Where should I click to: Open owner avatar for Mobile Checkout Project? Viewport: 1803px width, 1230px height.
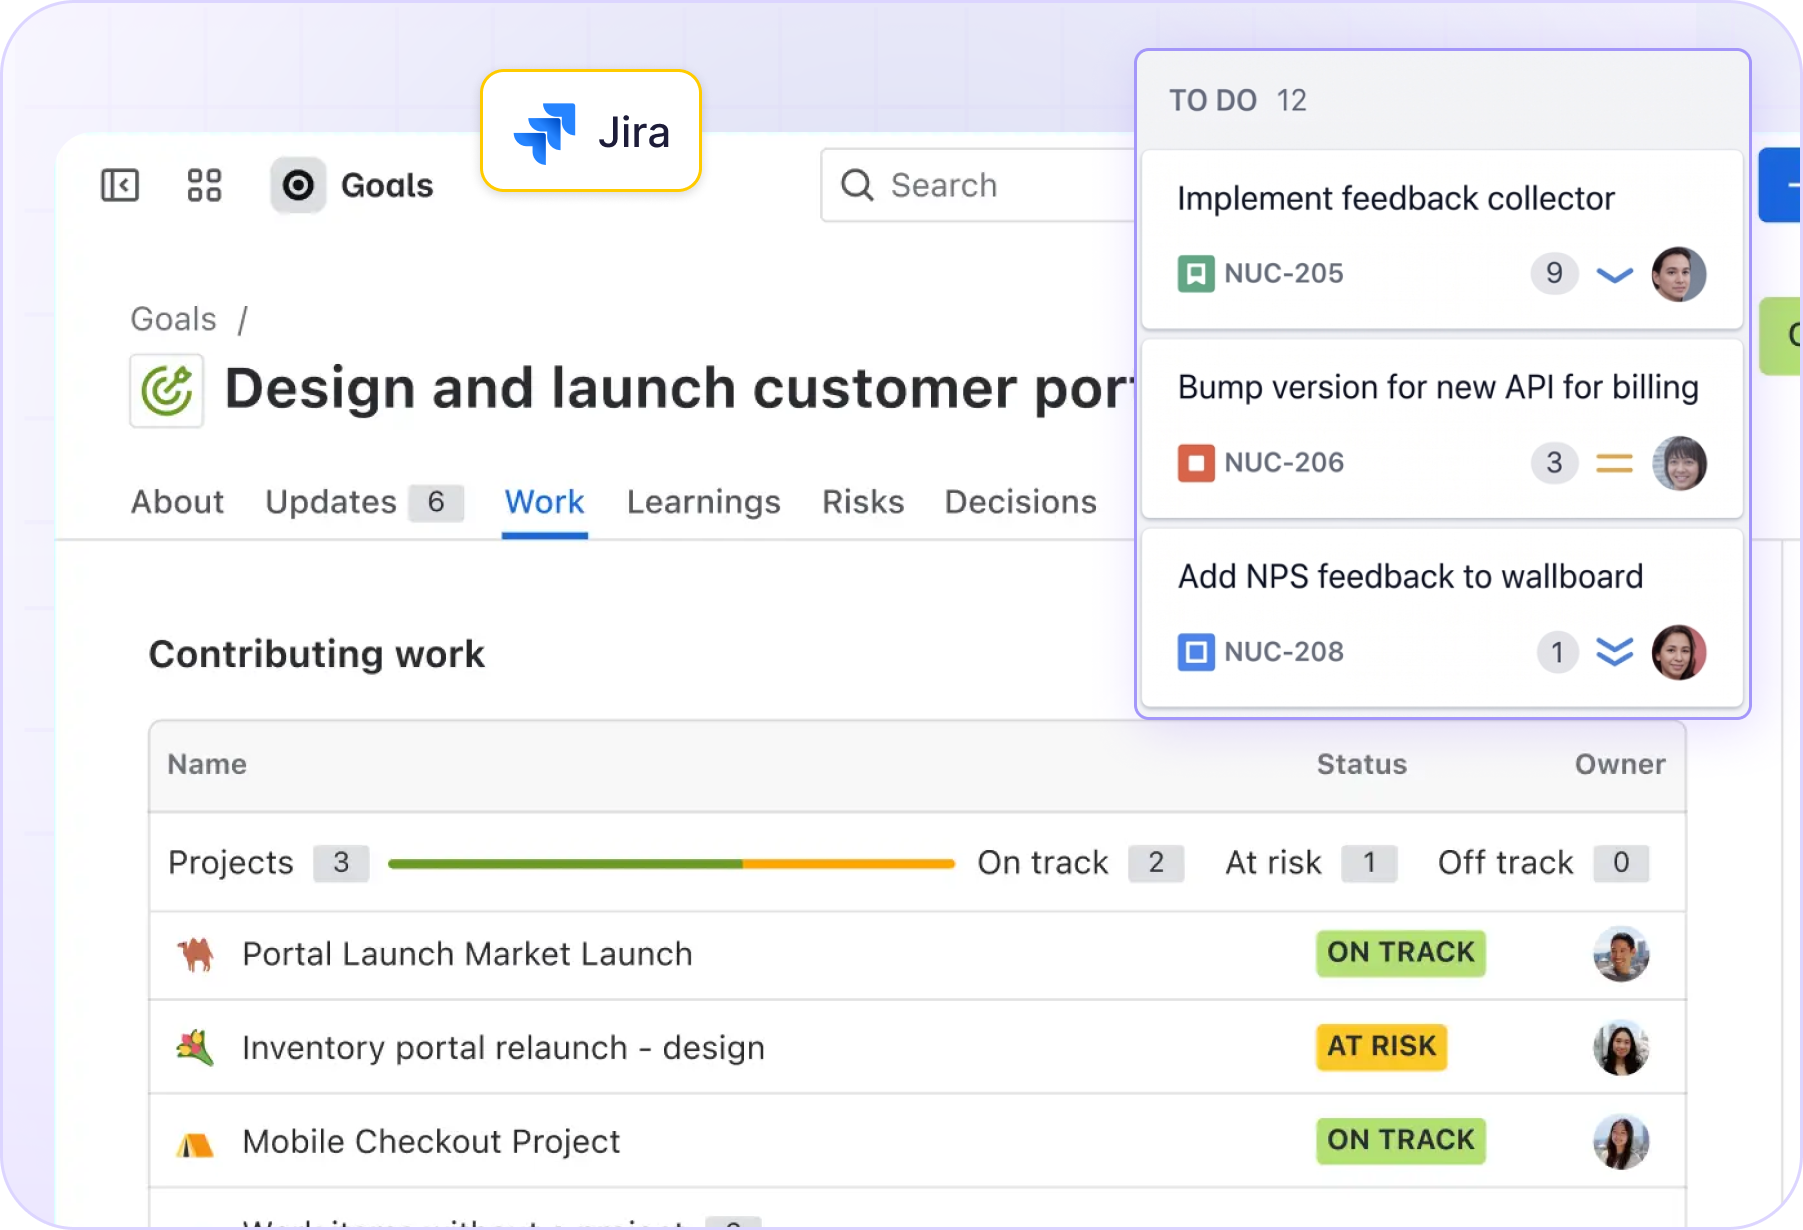[x=1621, y=1142]
